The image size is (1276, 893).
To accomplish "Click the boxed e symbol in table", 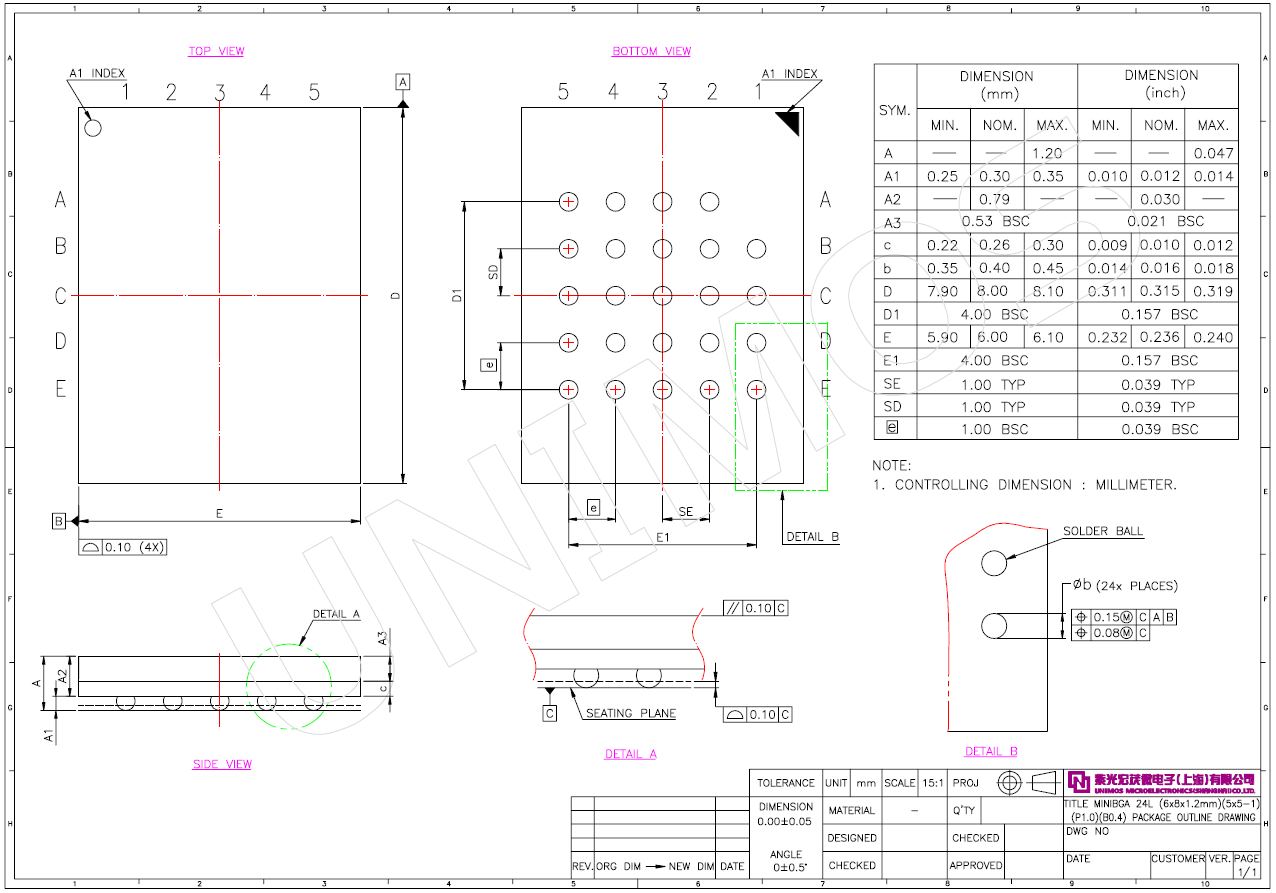I will click(892, 428).
